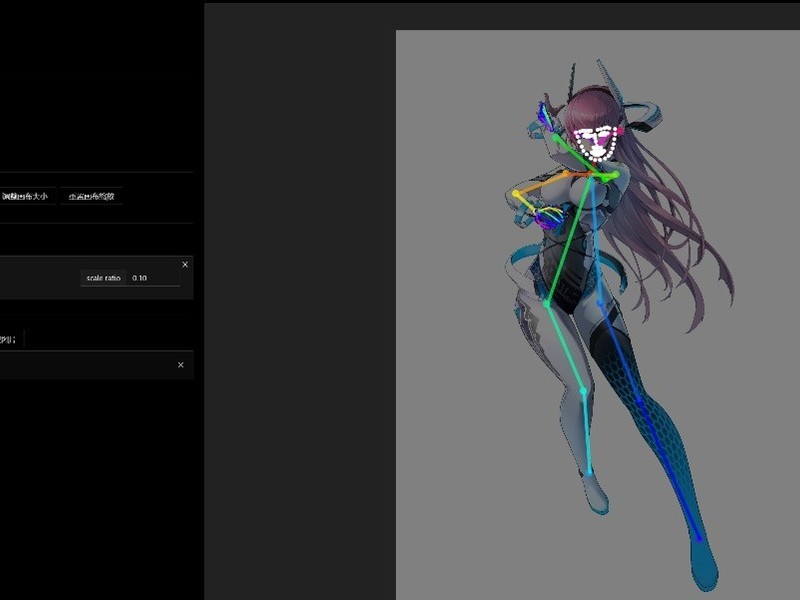
Task: Select the cyan ankle keypoint above grey boot
Action: click(x=589, y=474)
